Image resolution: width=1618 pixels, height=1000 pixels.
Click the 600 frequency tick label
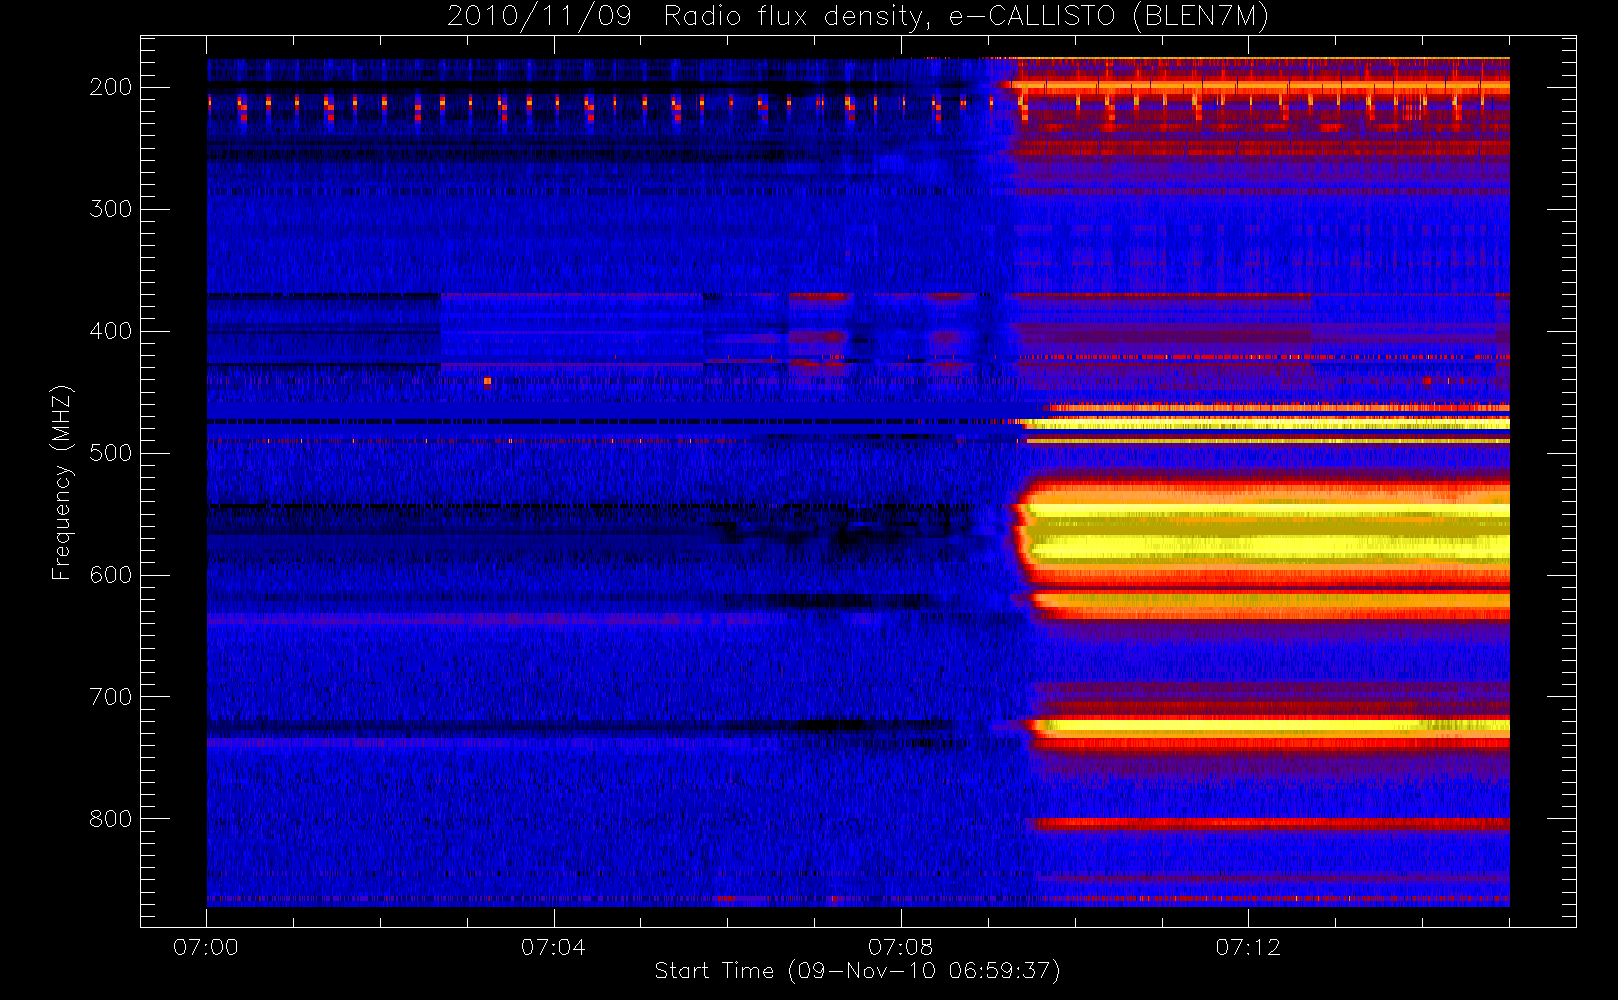pos(110,575)
